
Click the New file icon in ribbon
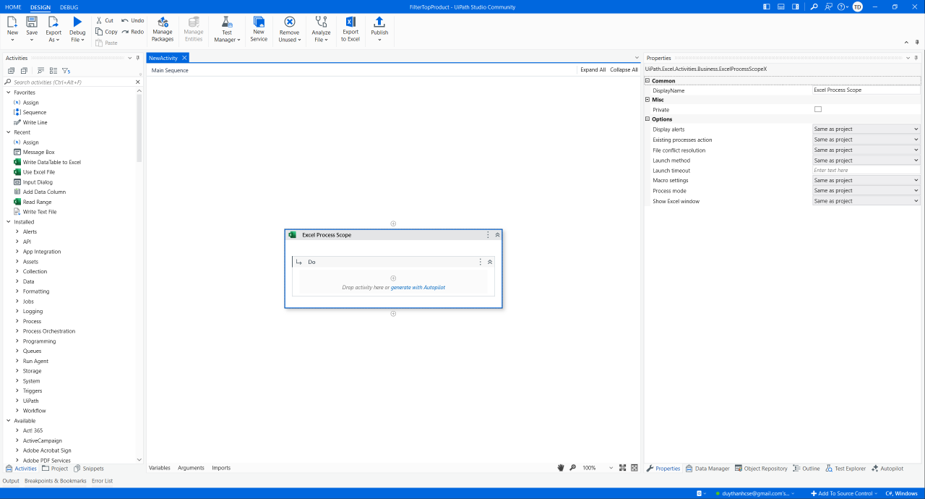pyautogui.click(x=12, y=28)
